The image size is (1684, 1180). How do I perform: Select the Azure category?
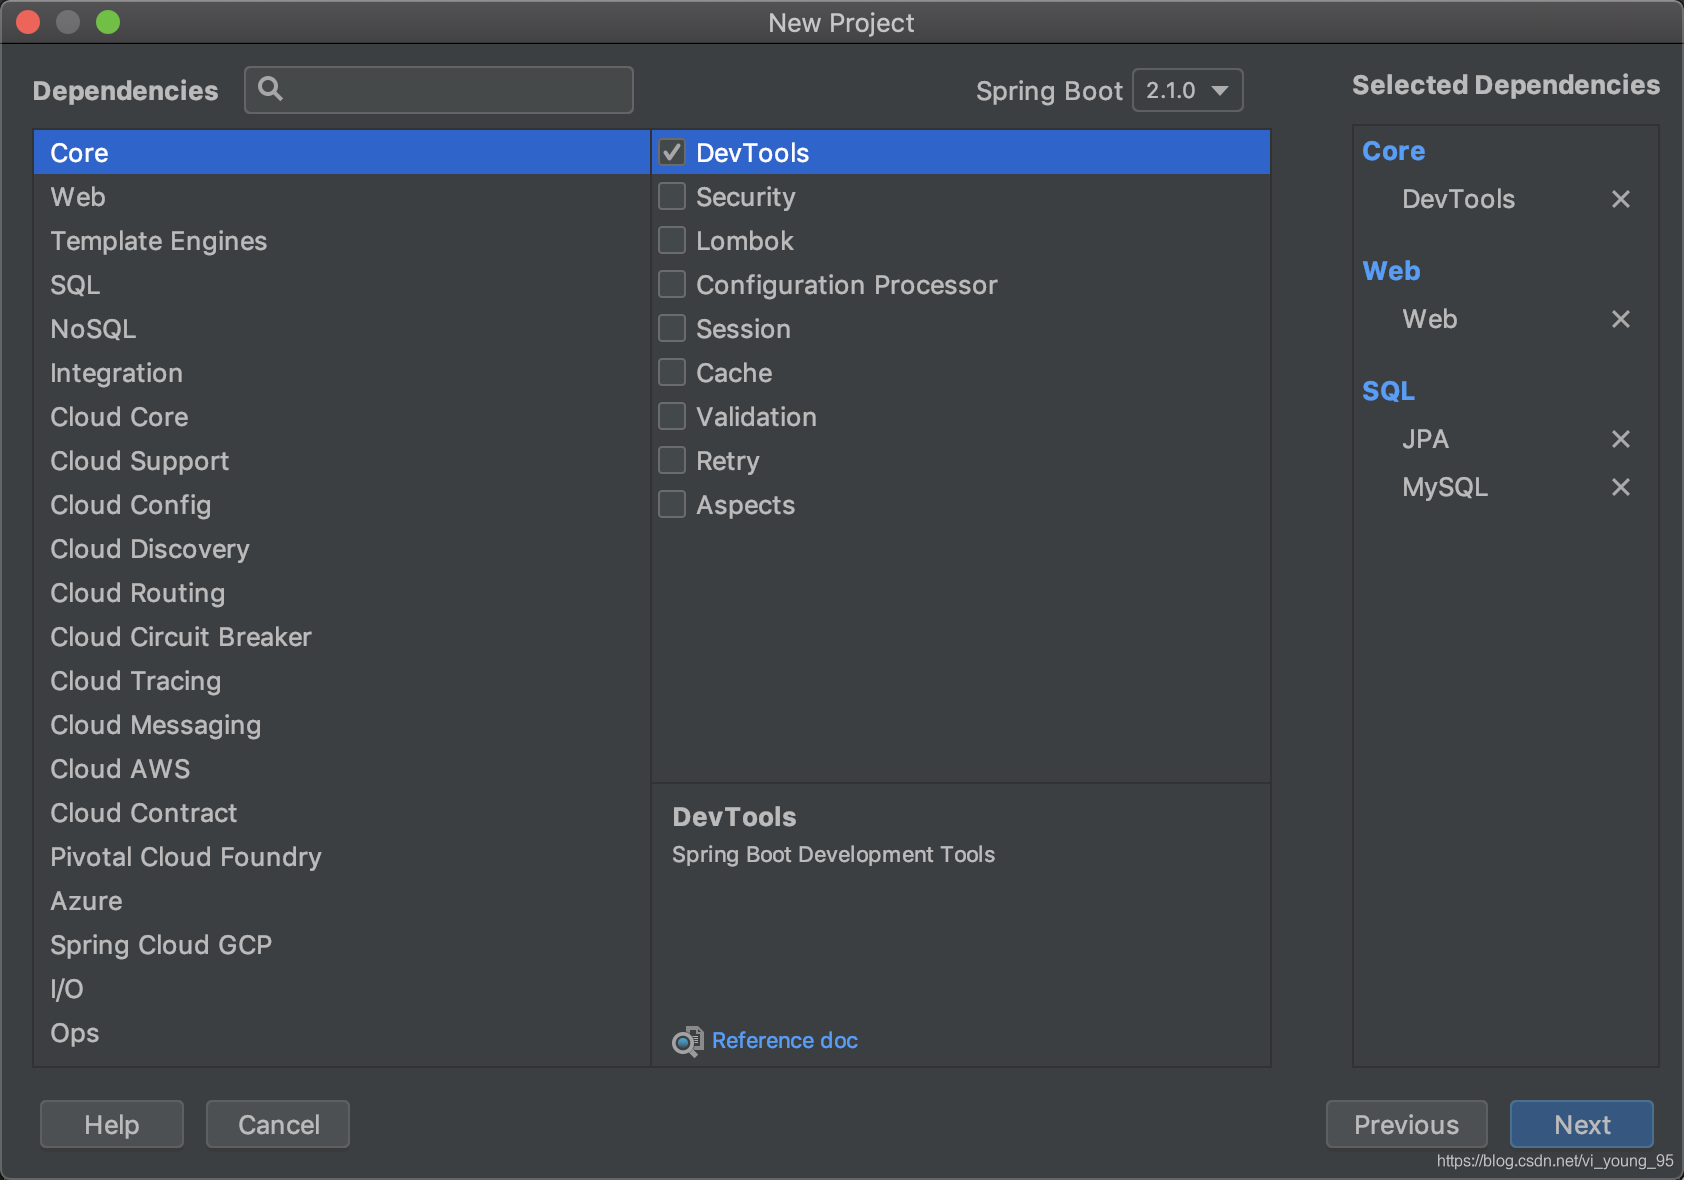click(x=342, y=901)
